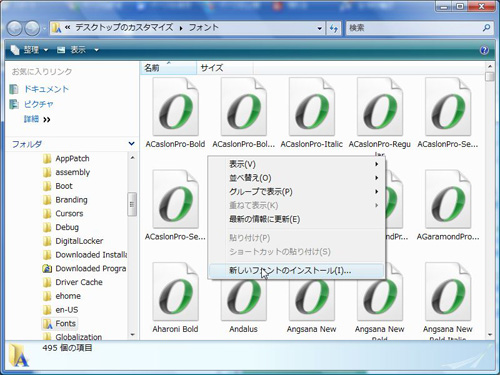The height and width of the screenshot is (375, 500).
Task: Open the 整理 dropdown menu
Action: (29, 50)
